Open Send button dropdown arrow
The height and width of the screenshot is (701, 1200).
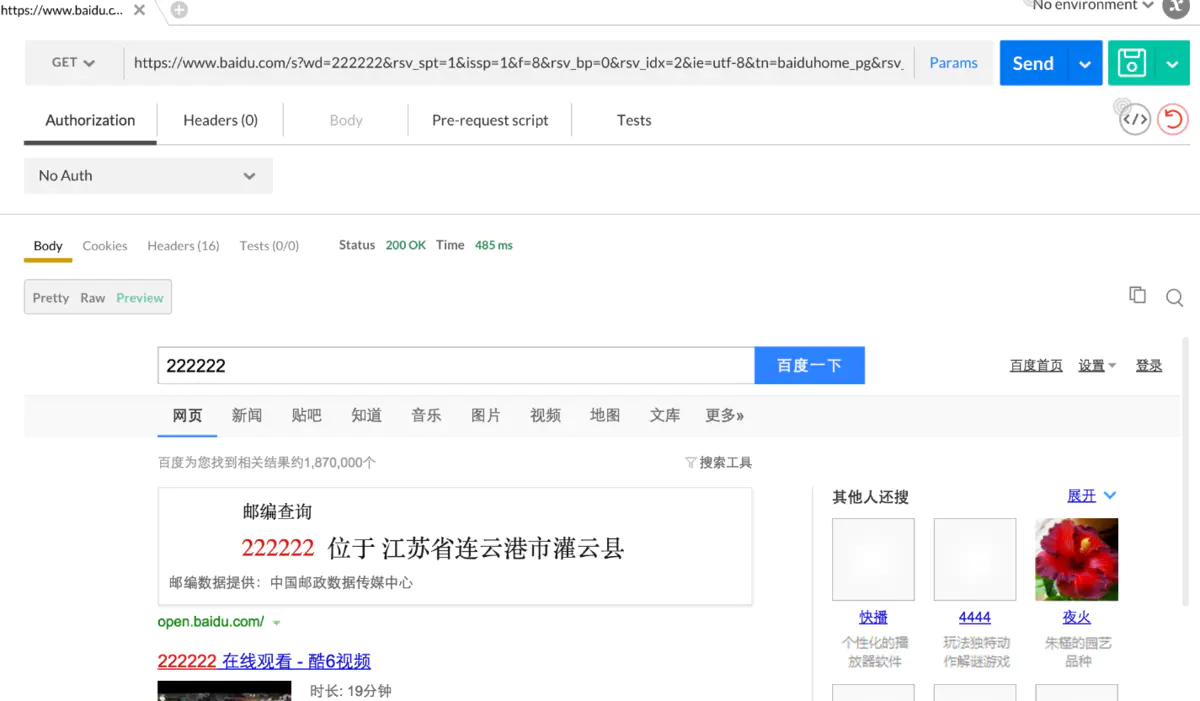tap(1085, 63)
